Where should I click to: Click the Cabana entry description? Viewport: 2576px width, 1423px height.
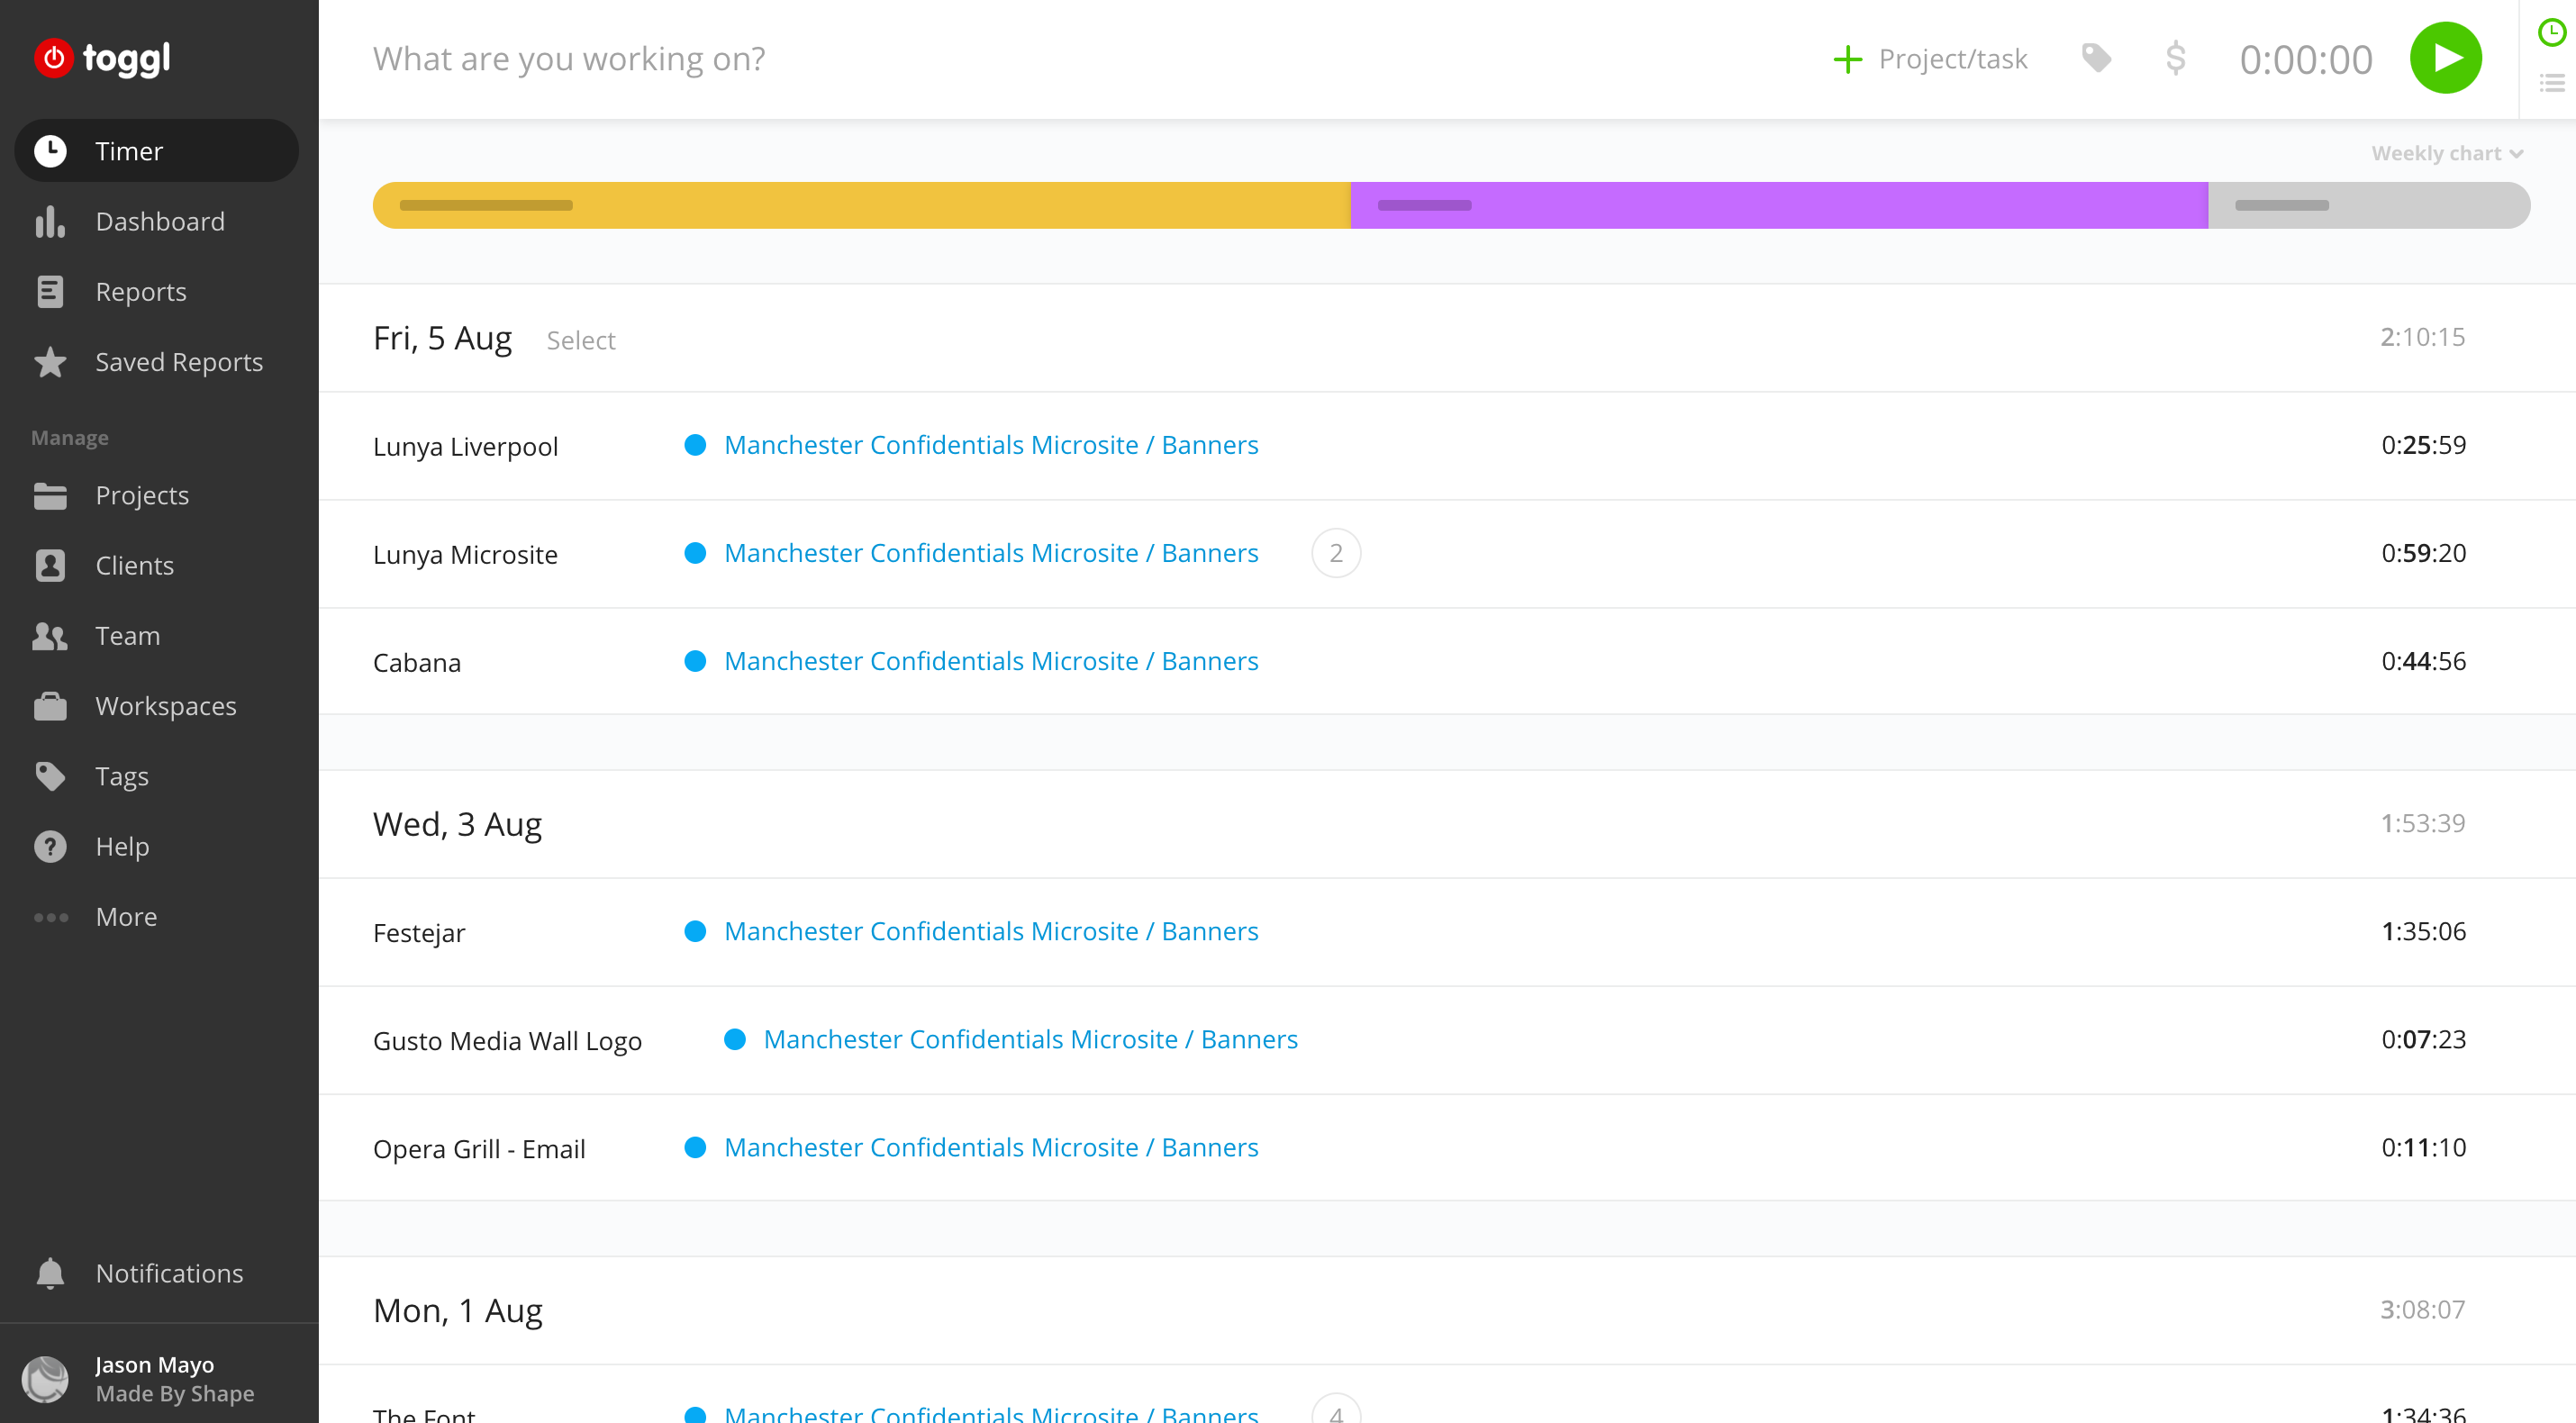click(416, 663)
